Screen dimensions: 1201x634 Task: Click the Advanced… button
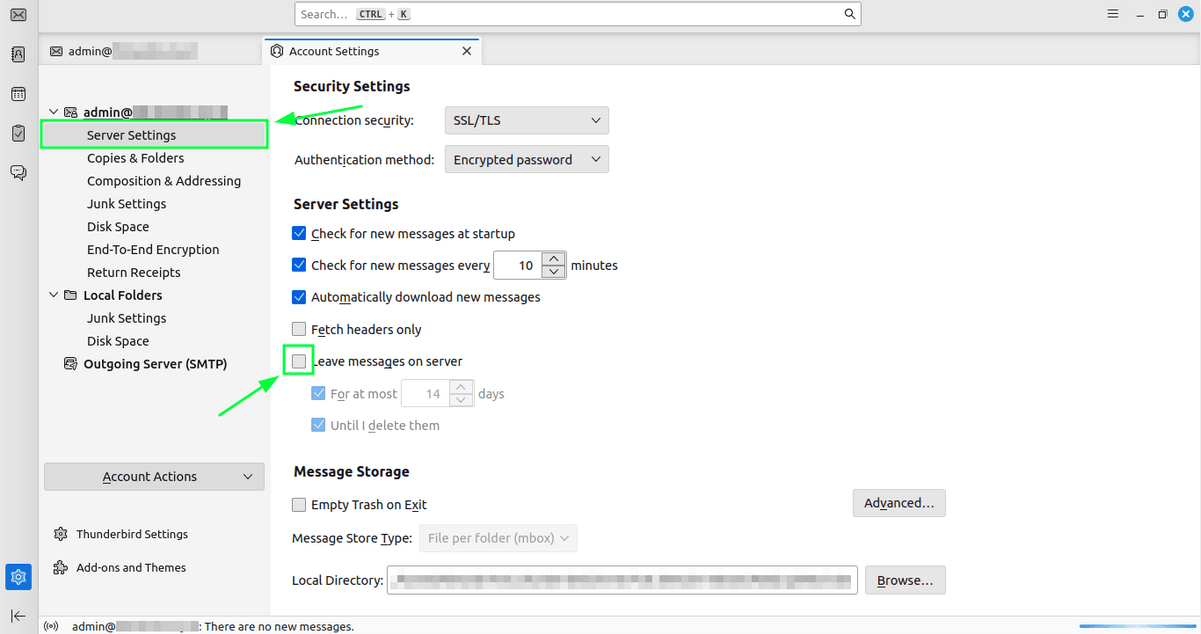pos(898,503)
